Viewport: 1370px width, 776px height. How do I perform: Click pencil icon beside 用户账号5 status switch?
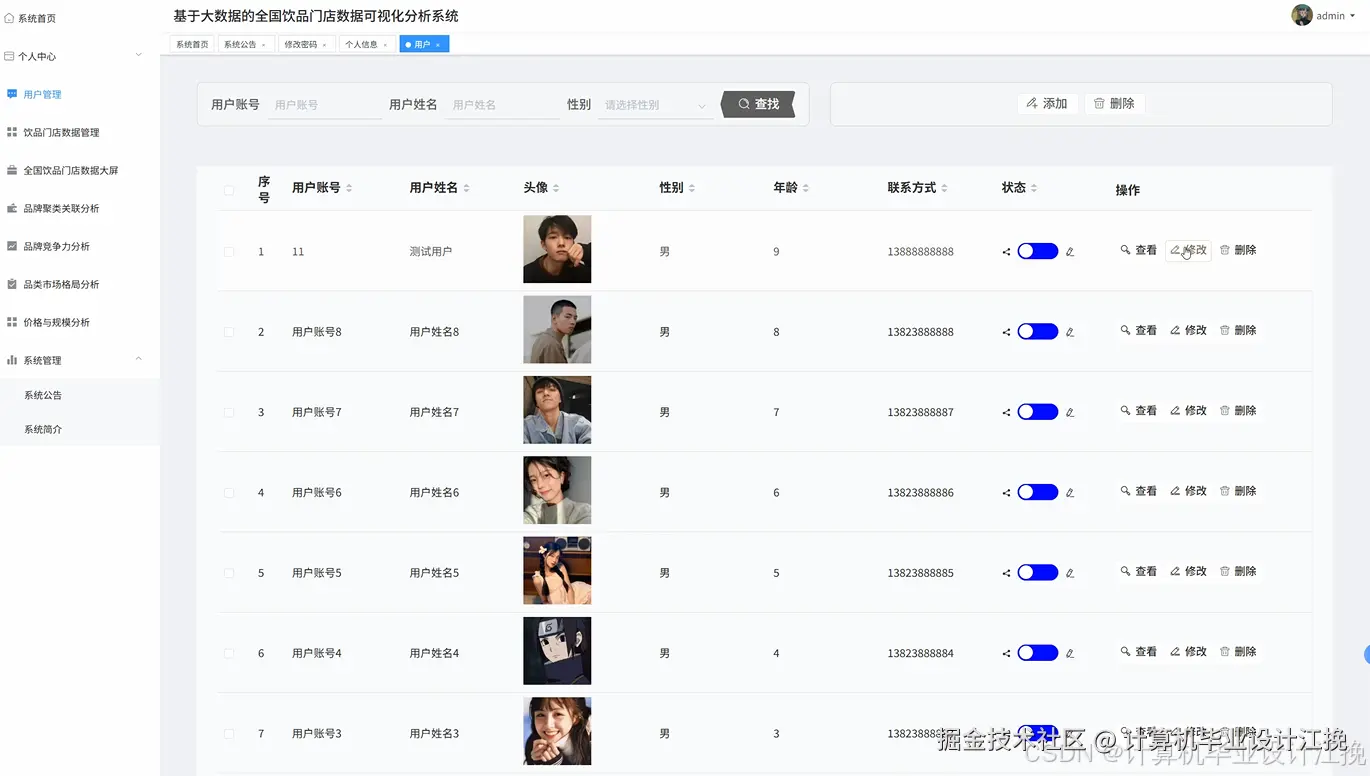coord(1070,573)
